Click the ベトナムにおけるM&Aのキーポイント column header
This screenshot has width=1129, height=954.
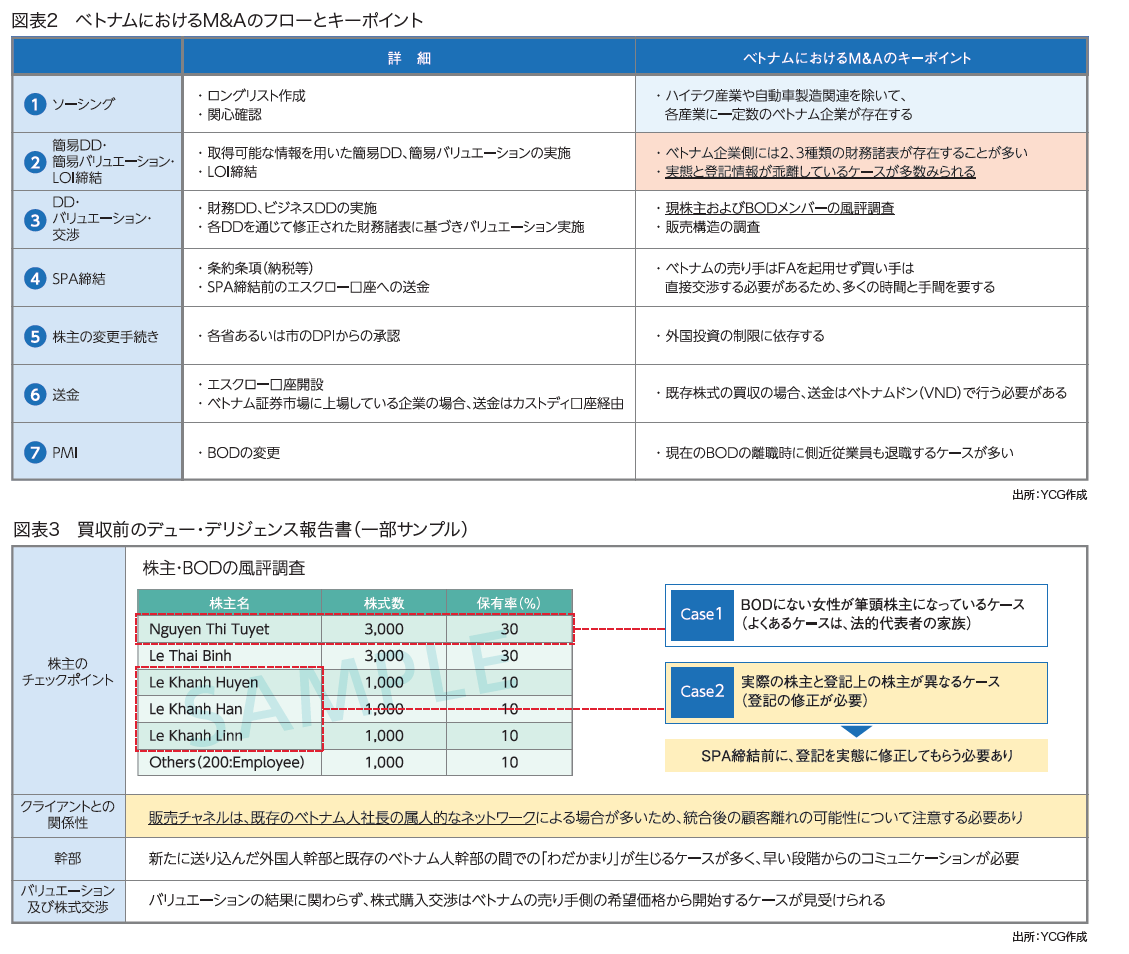click(x=857, y=58)
